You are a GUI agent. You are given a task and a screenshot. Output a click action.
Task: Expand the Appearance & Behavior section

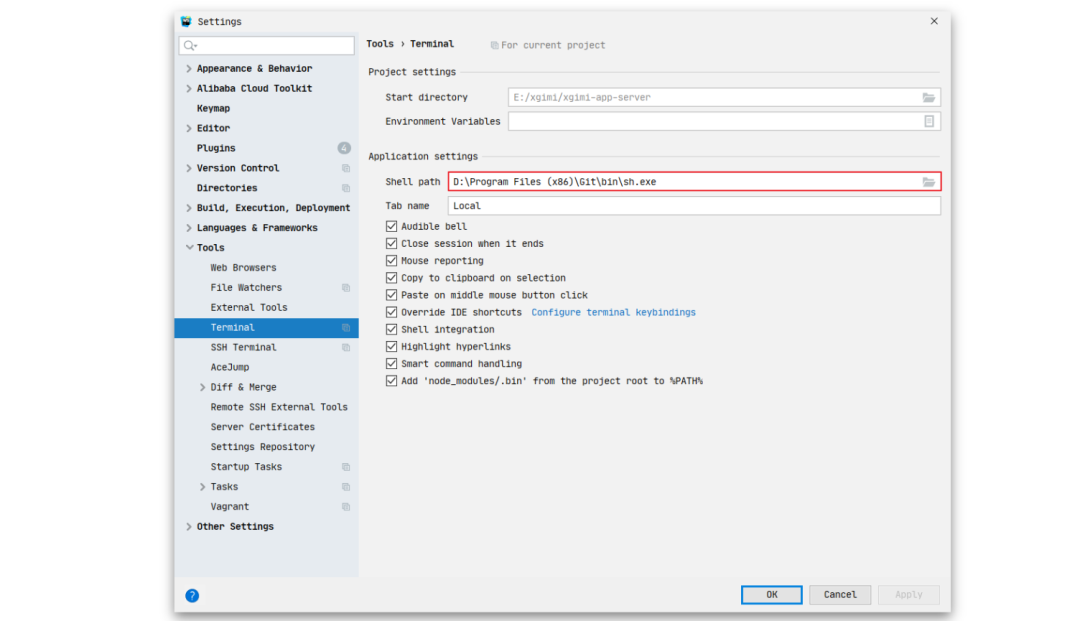pyautogui.click(x=189, y=69)
